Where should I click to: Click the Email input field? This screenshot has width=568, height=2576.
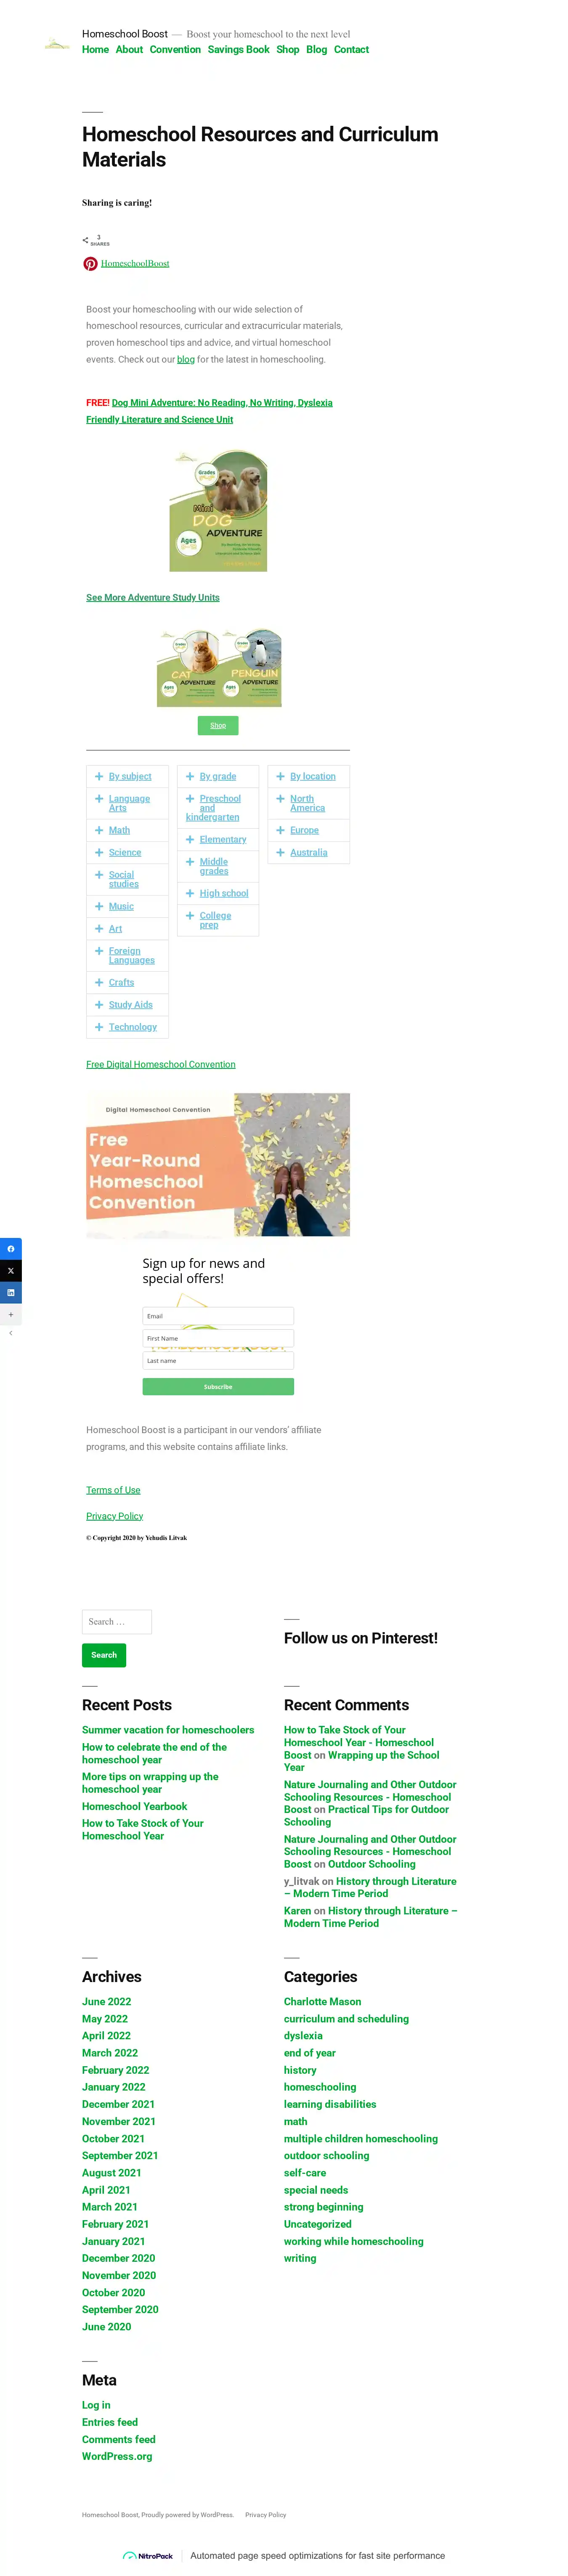point(218,1316)
